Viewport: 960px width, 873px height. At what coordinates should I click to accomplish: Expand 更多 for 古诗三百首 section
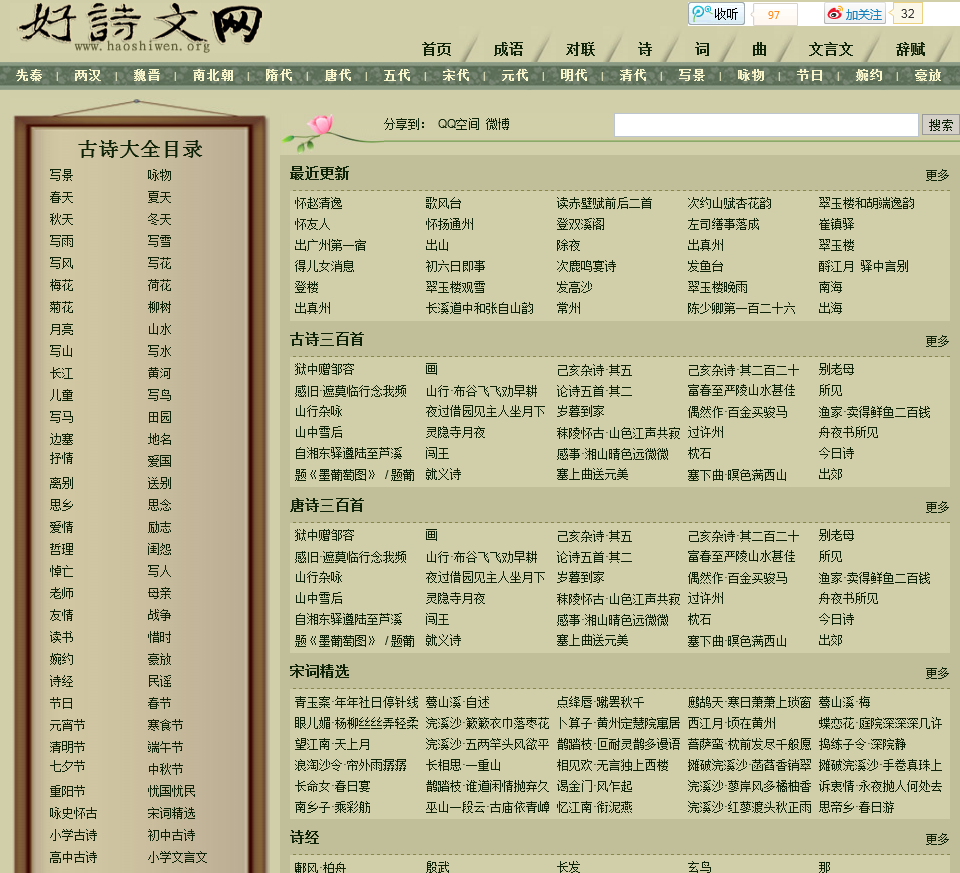coord(937,341)
